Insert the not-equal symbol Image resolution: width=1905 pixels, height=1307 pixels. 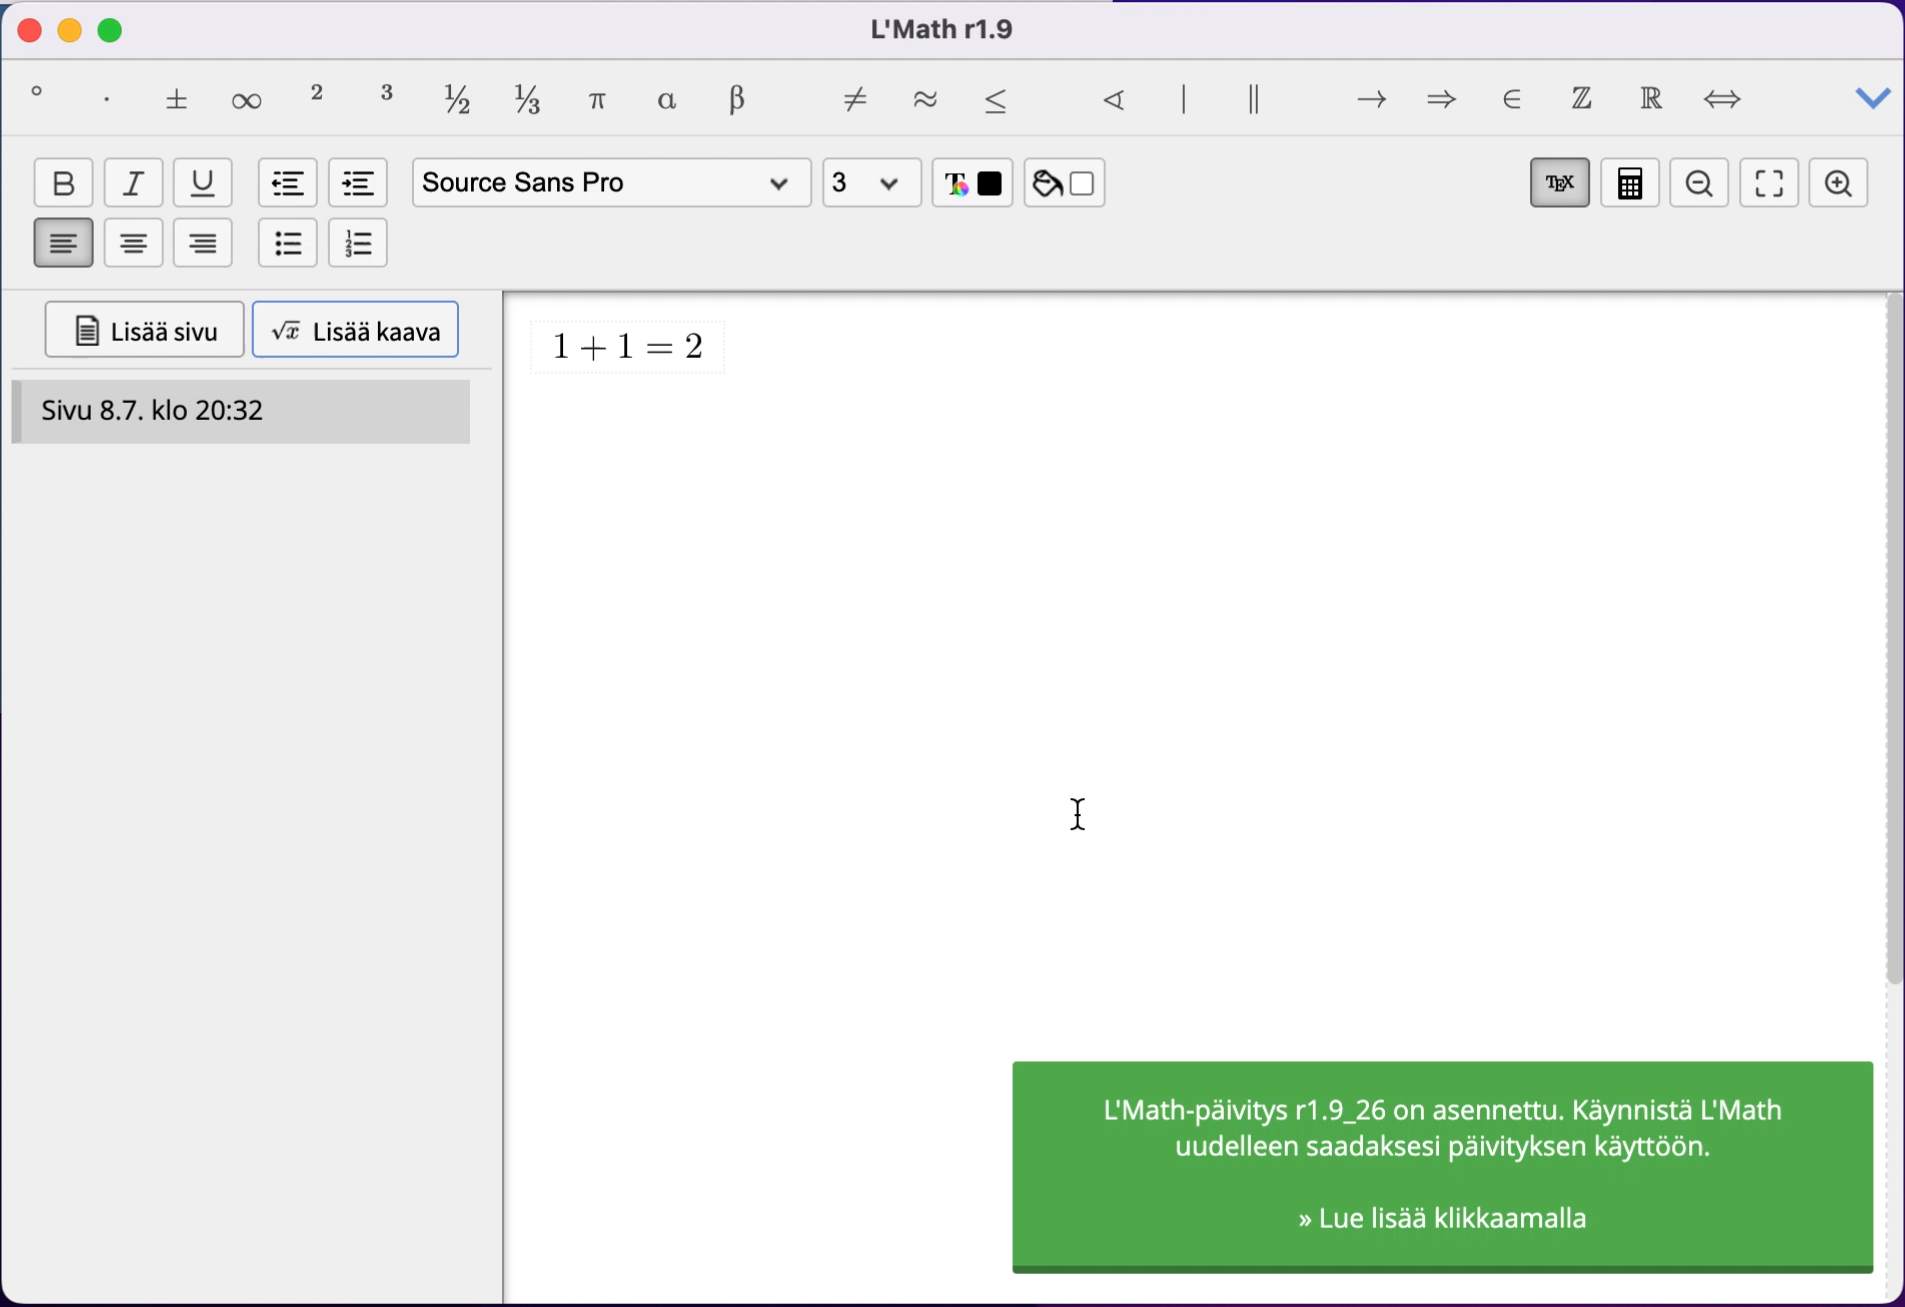click(856, 98)
